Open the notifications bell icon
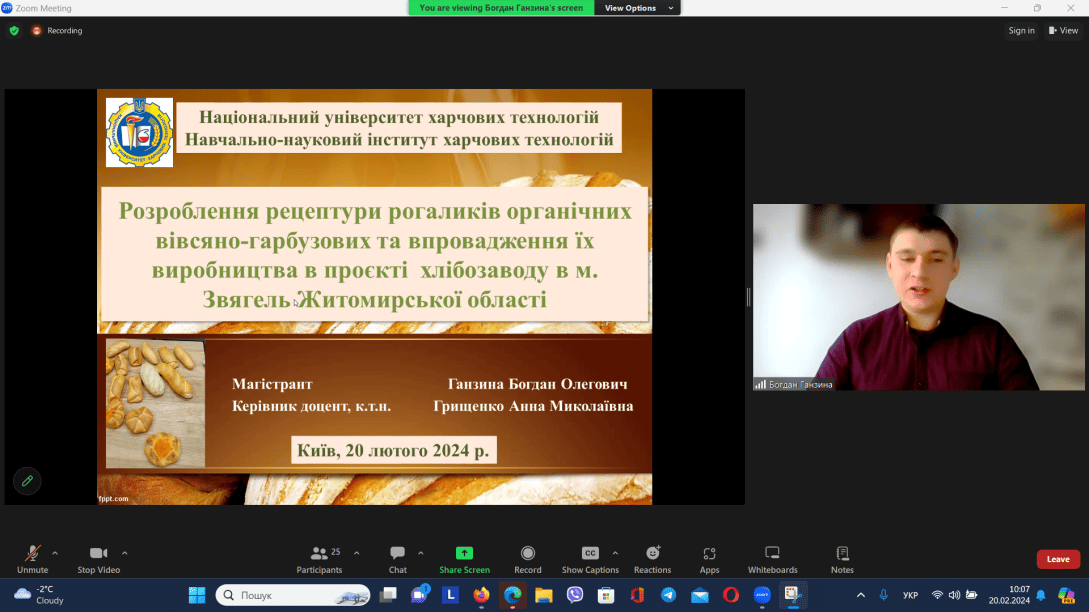This screenshot has width=1089, height=612. [1041, 595]
